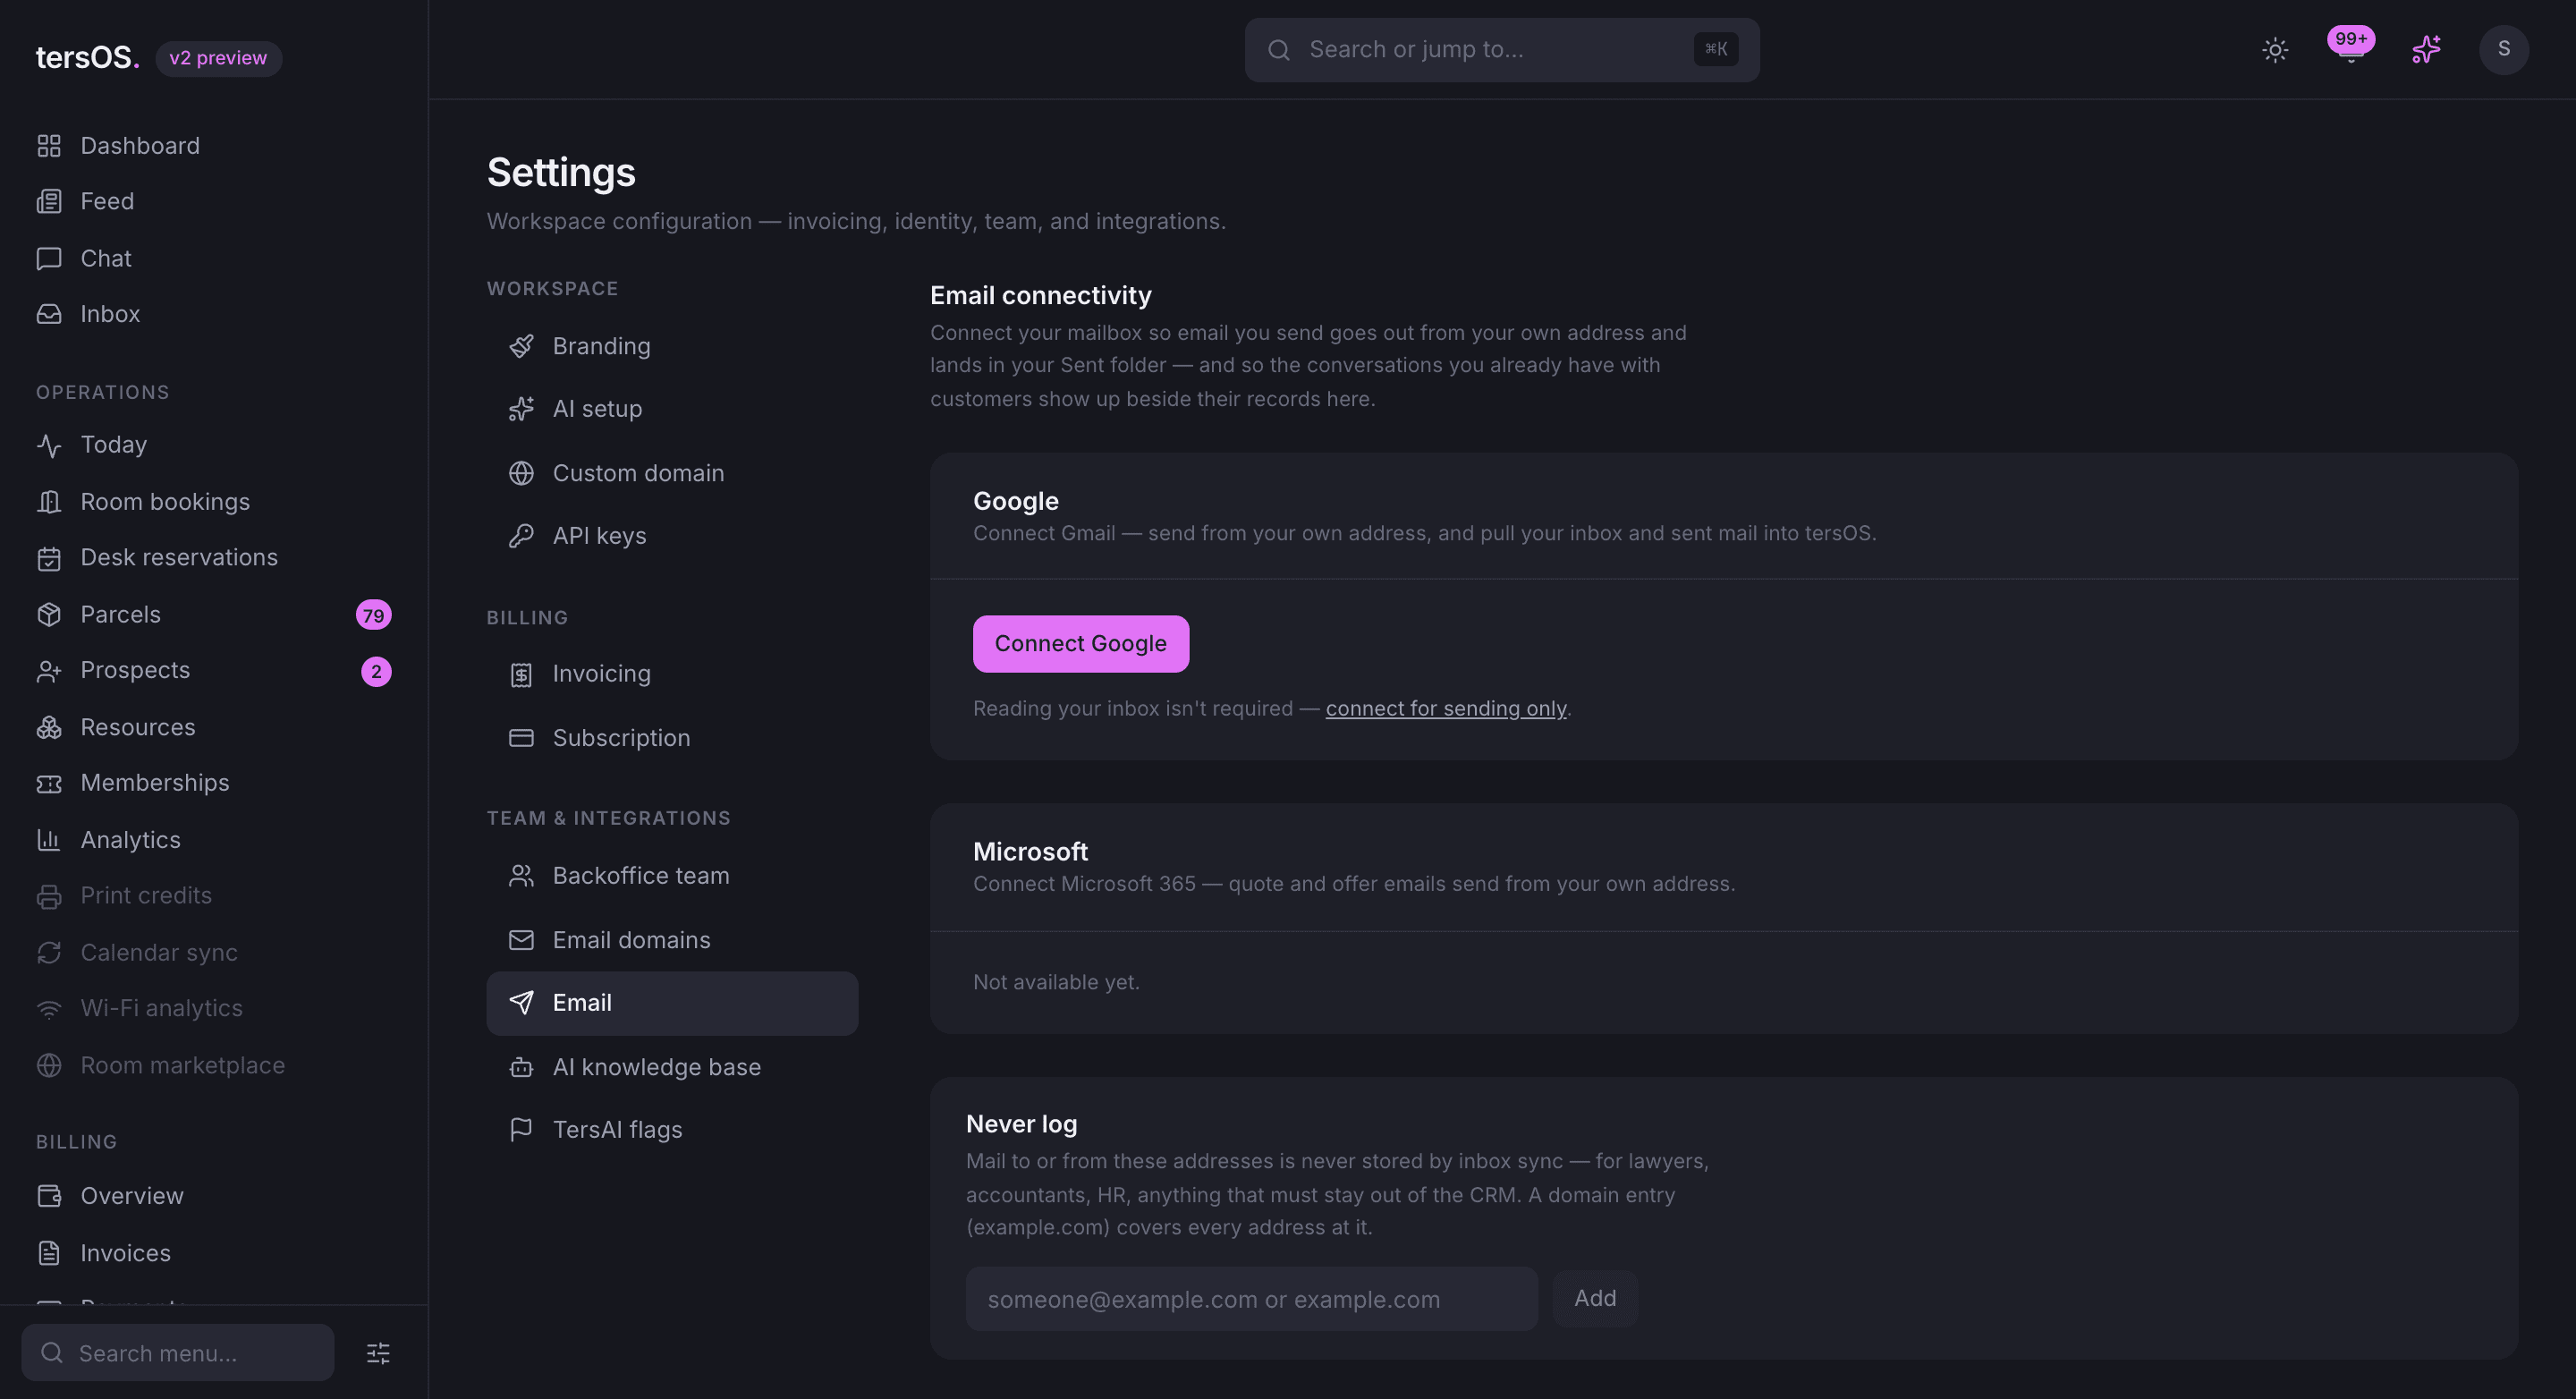Click the ⌘K shortcut hint
2576x1399 pixels.
tap(1715, 49)
